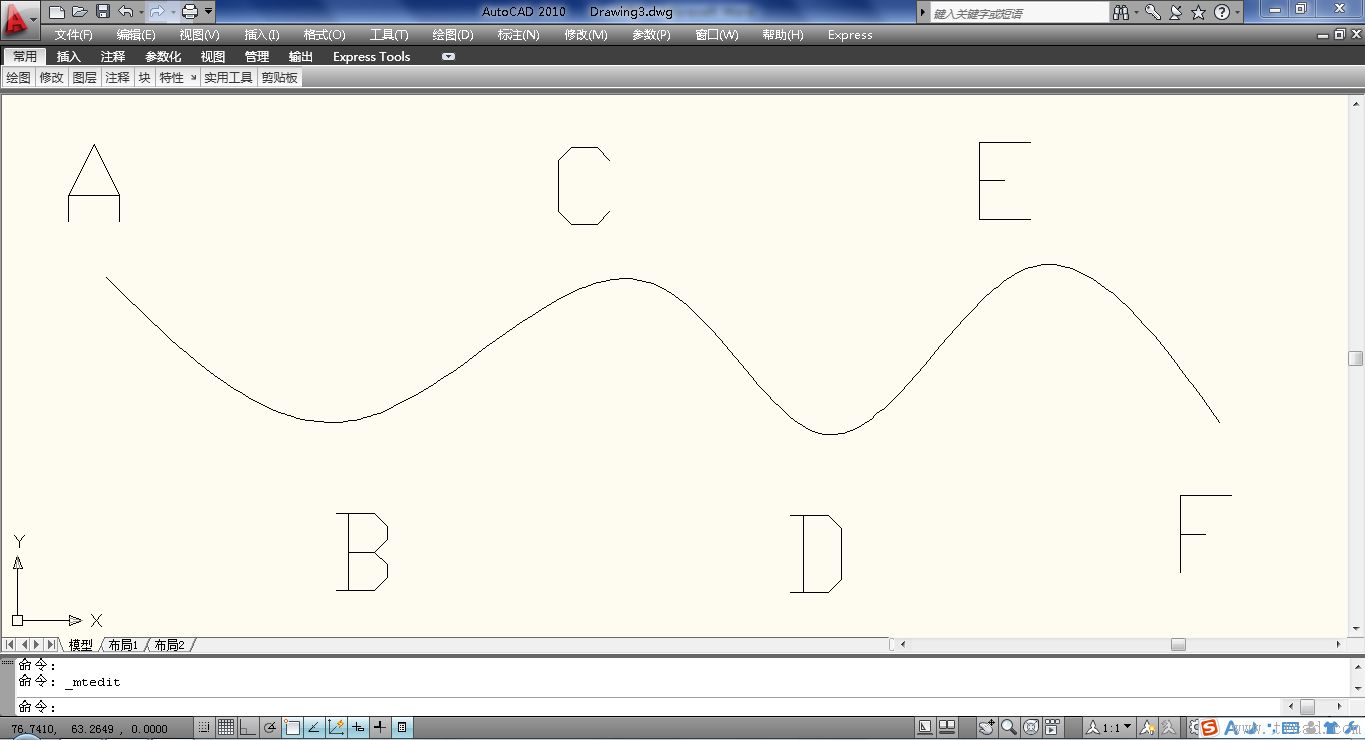
Task: Expand the 图层 ribbon panel
Action: tap(85, 78)
